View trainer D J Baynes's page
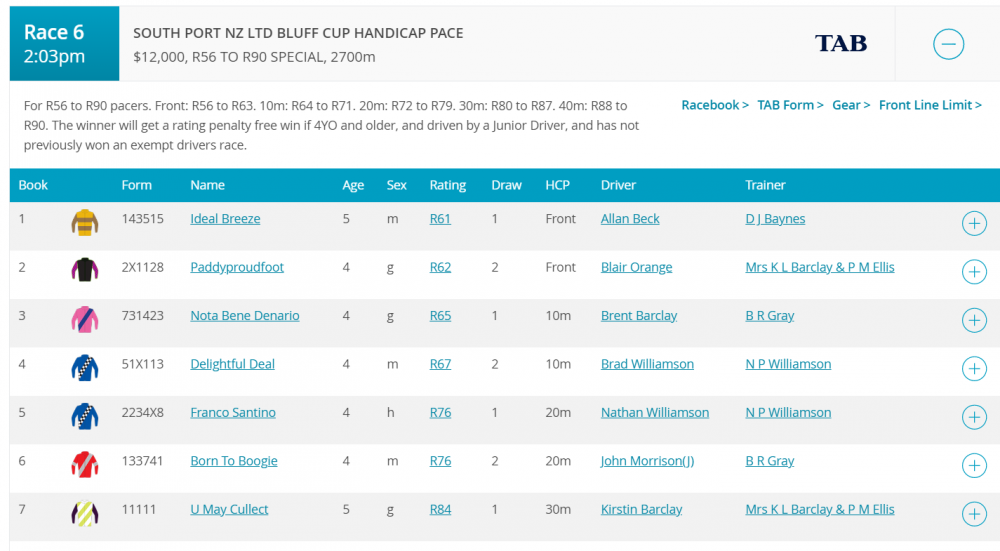Image resolution: width=1000 pixels, height=551 pixels. 775,219
